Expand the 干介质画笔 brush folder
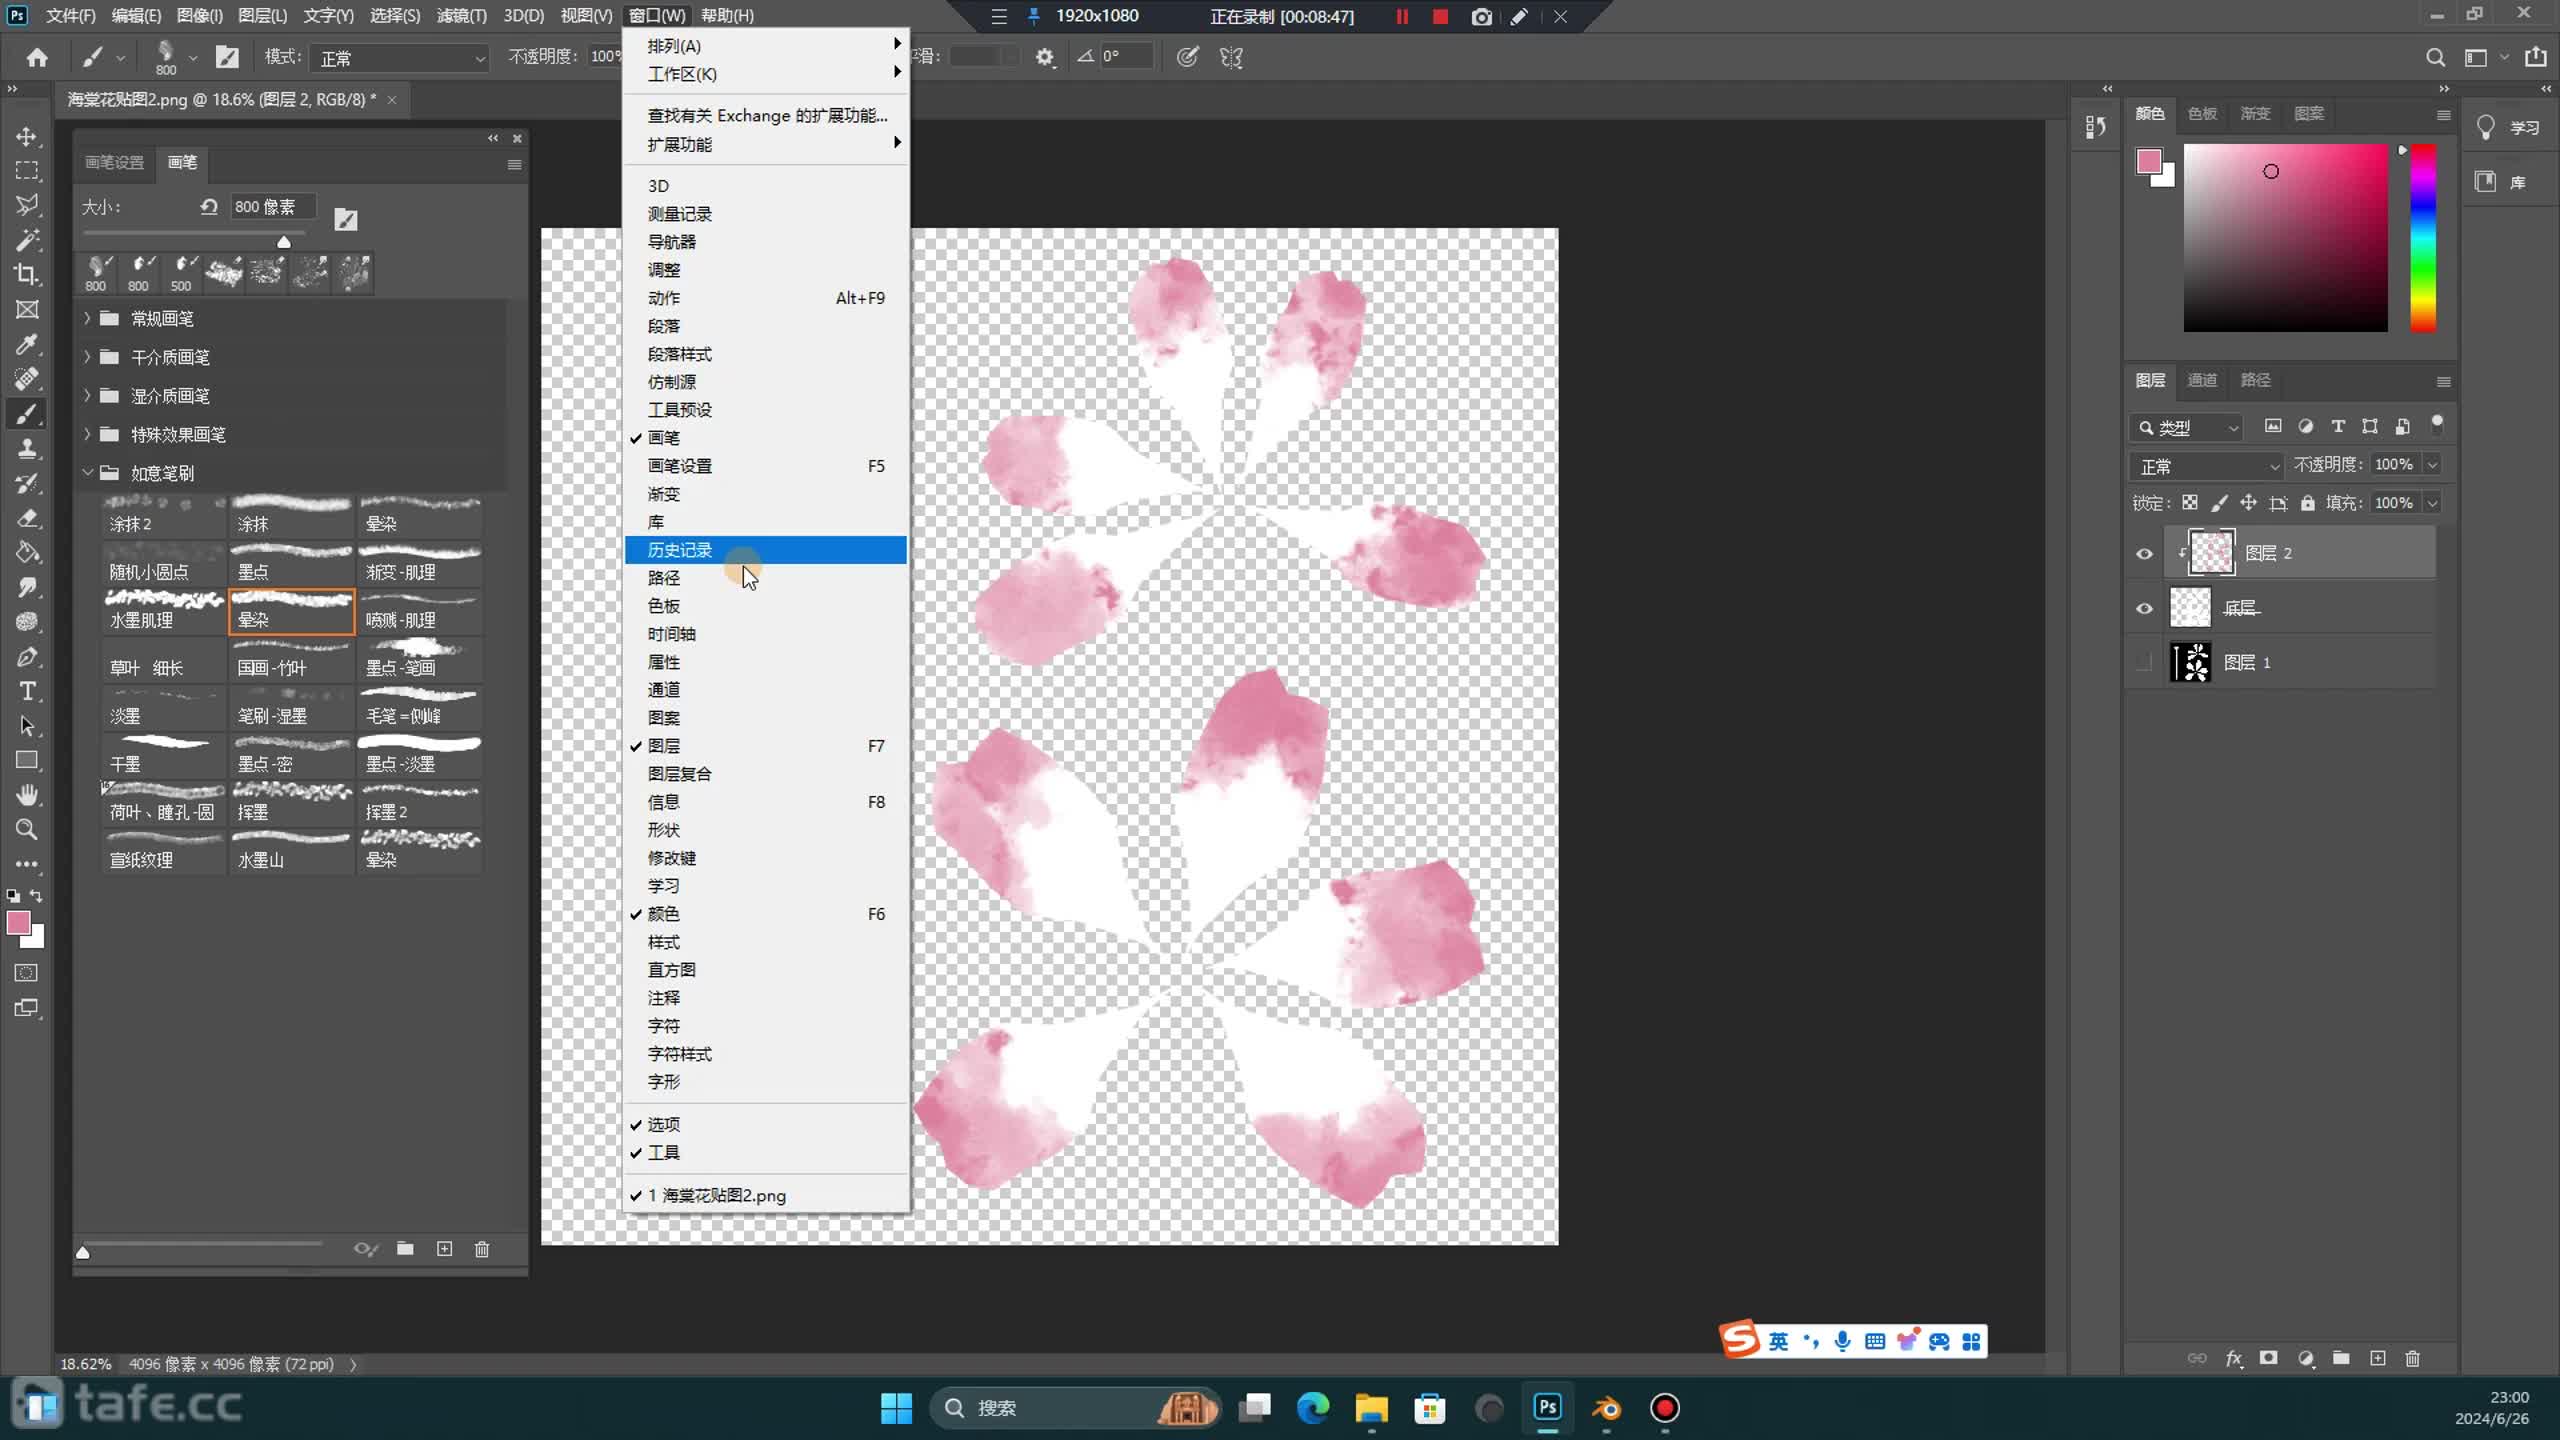2560x1440 pixels. [87, 357]
